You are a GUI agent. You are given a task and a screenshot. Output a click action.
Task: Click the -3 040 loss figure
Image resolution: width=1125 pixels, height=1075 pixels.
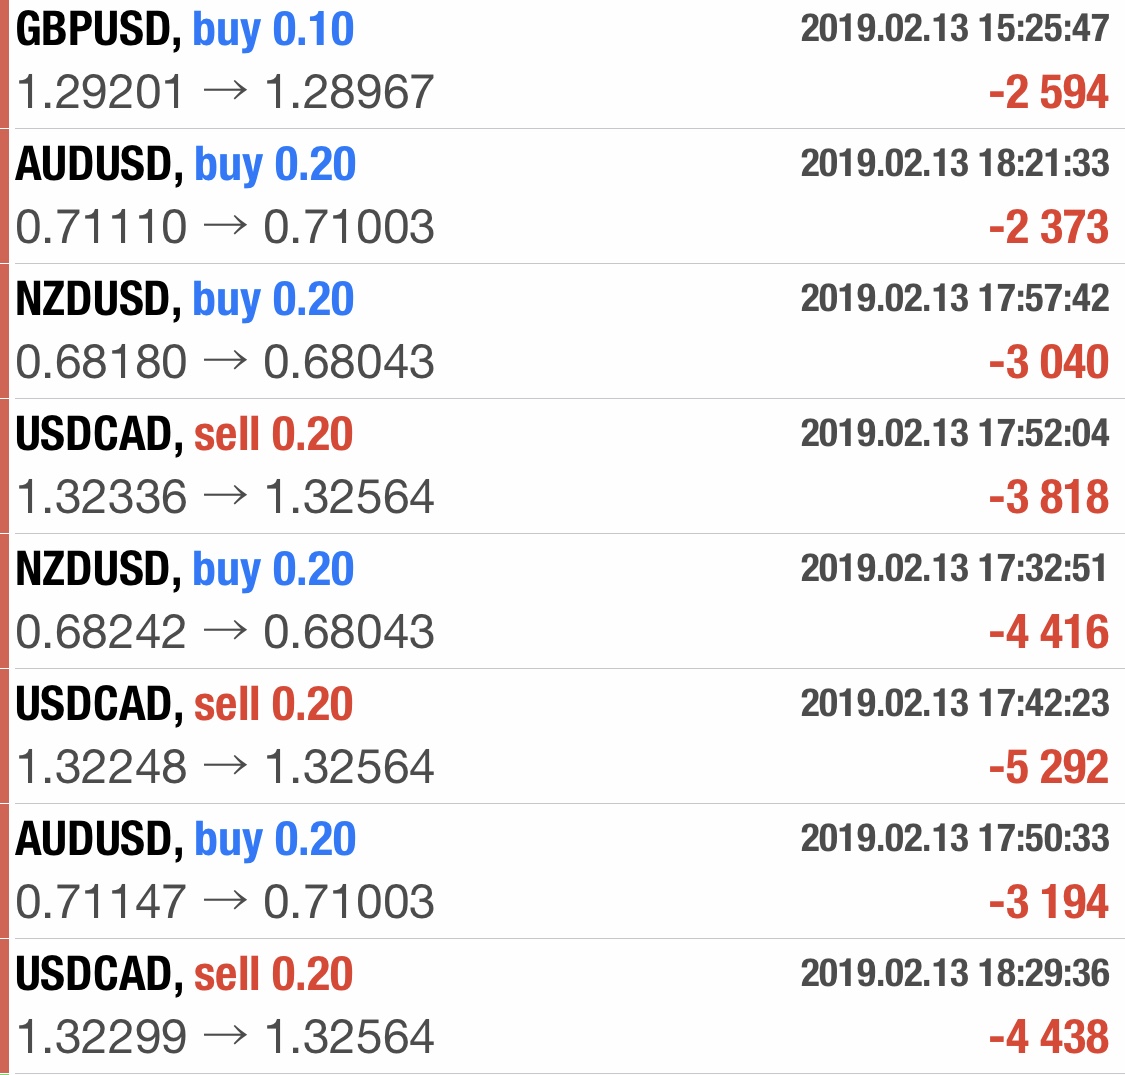[1048, 363]
